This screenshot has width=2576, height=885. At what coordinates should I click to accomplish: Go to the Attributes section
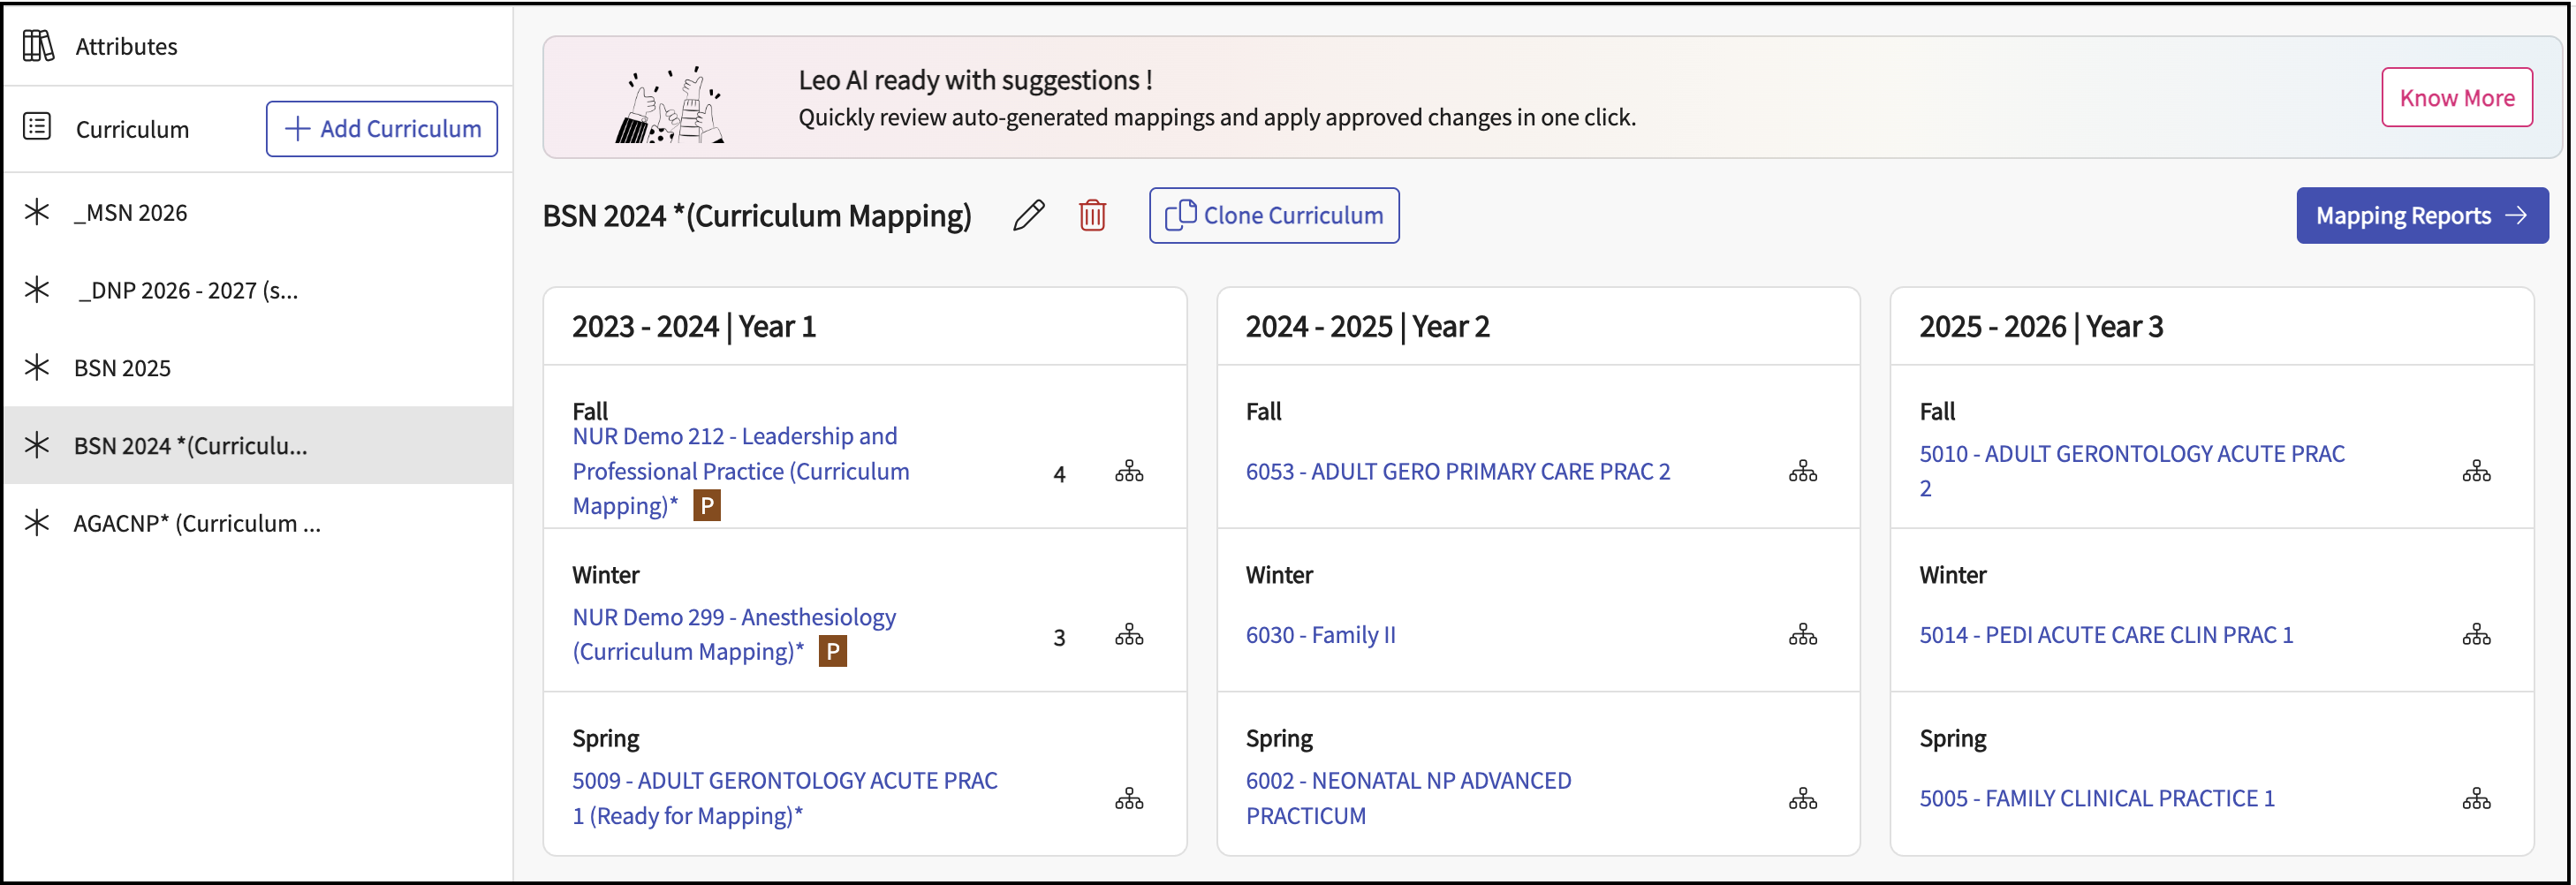pos(126,46)
